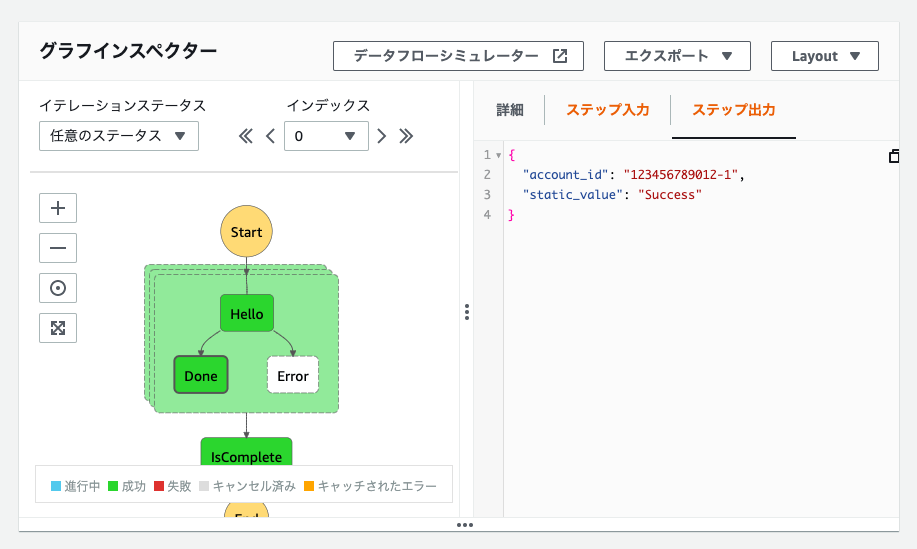The height and width of the screenshot is (549, 917).
Task: Open the エクスポート dropdown button
Action: [677, 56]
